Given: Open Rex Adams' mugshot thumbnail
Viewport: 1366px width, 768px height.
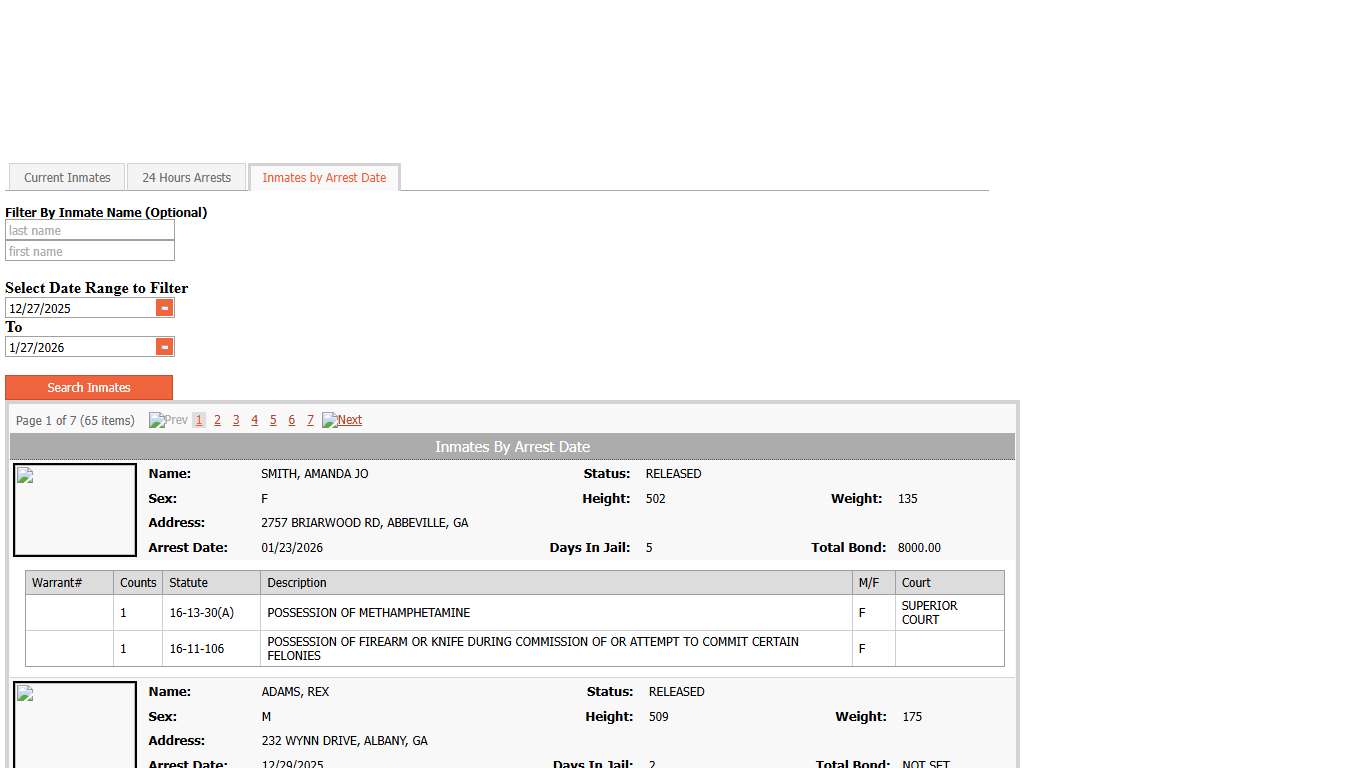Looking at the screenshot, I should pyautogui.click(x=75, y=725).
